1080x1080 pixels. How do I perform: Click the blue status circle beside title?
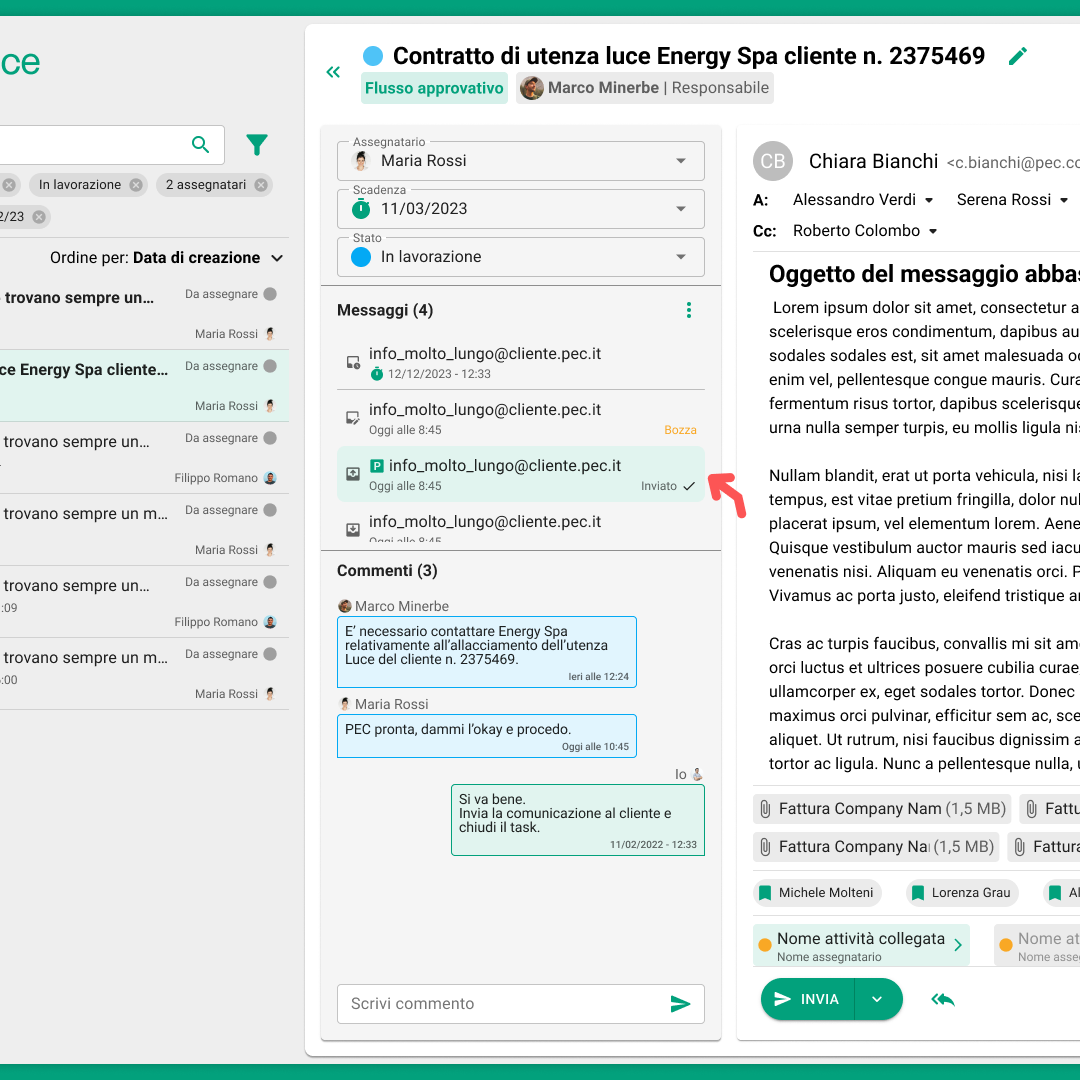[373, 56]
